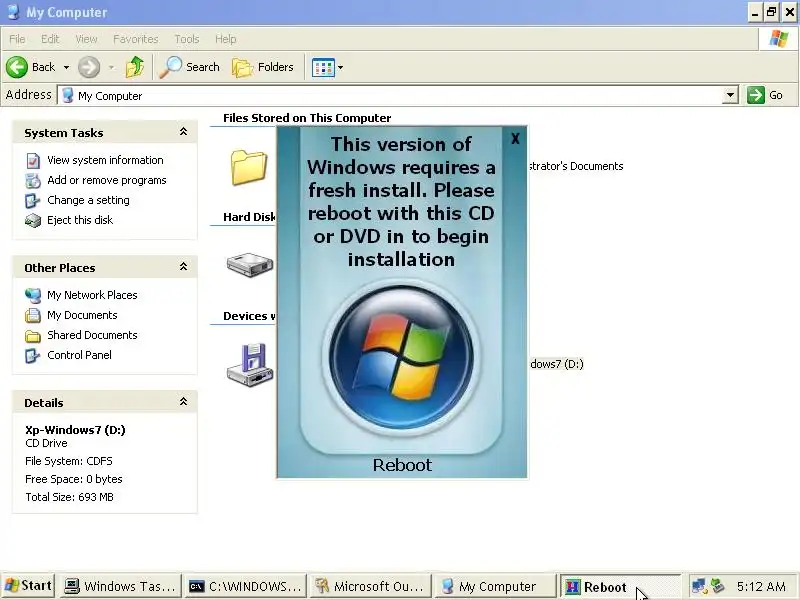Select the yellow documents folder icon
Image resolution: width=800 pixels, height=600 pixels.
point(248,167)
